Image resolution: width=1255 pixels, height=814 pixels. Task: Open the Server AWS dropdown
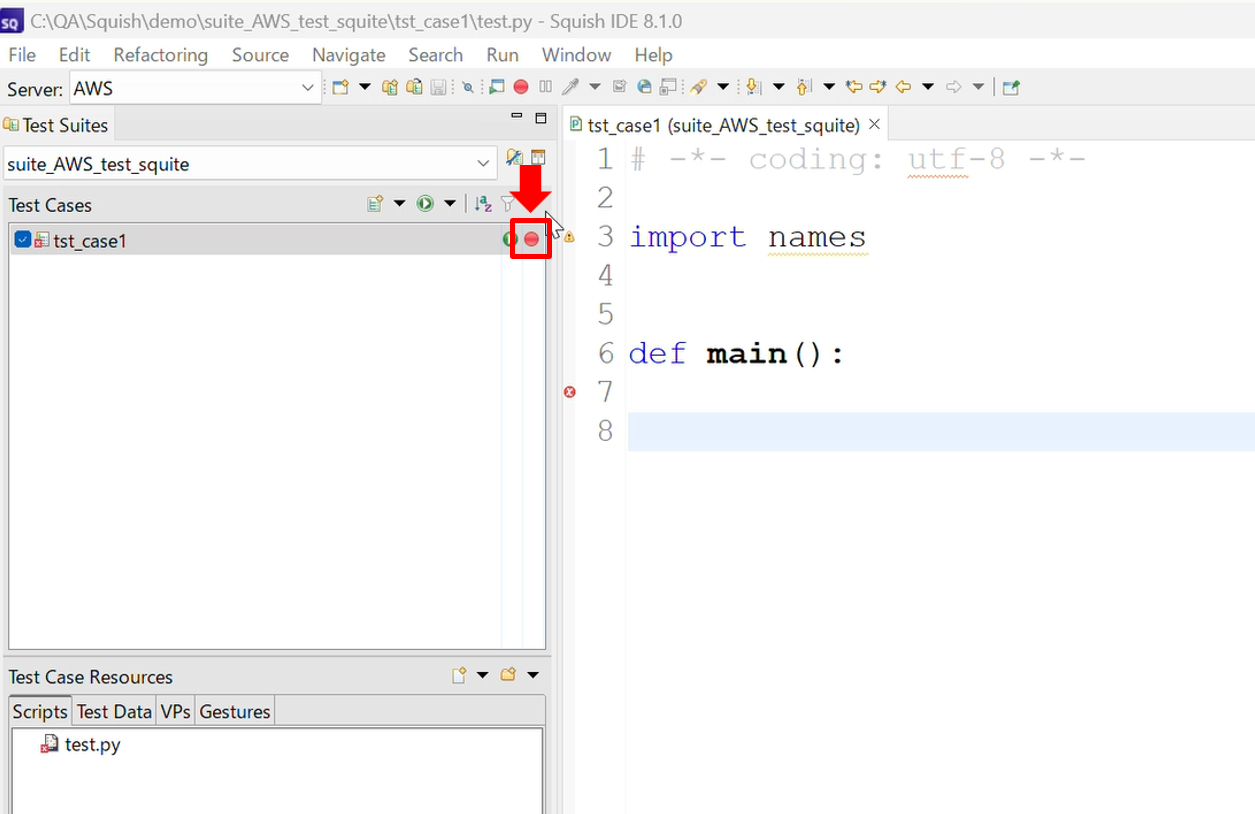click(x=307, y=88)
